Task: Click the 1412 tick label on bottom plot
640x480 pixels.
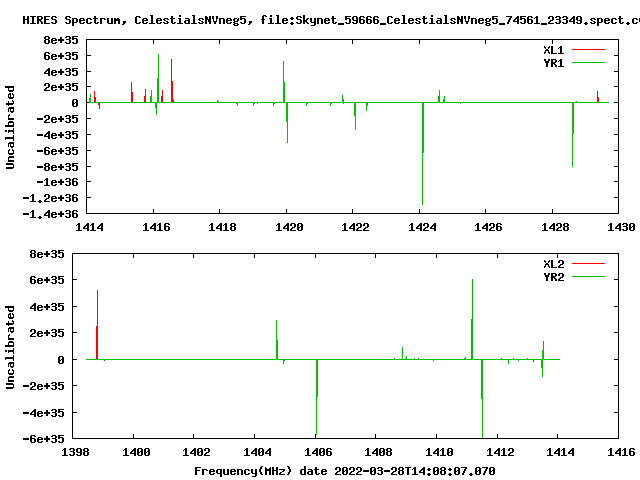Action: [500, 452]
